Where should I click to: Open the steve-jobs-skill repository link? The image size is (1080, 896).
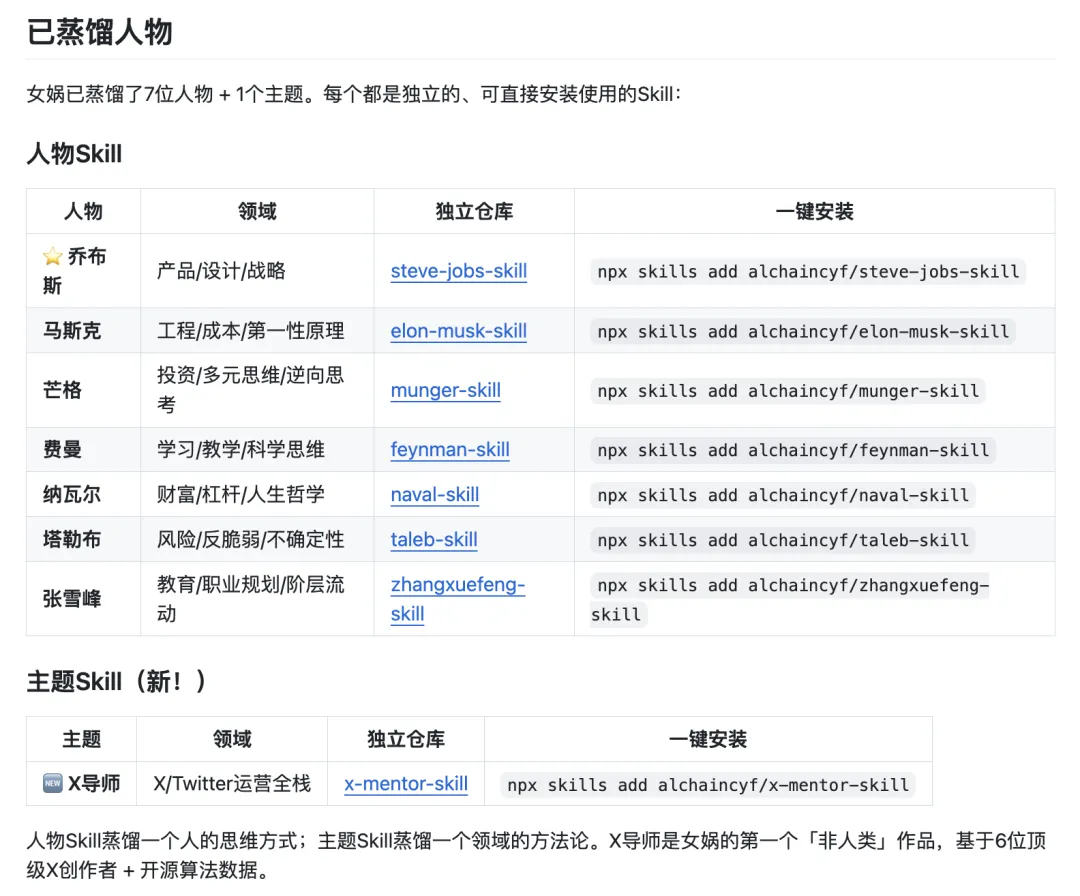(x=458, y=270)
